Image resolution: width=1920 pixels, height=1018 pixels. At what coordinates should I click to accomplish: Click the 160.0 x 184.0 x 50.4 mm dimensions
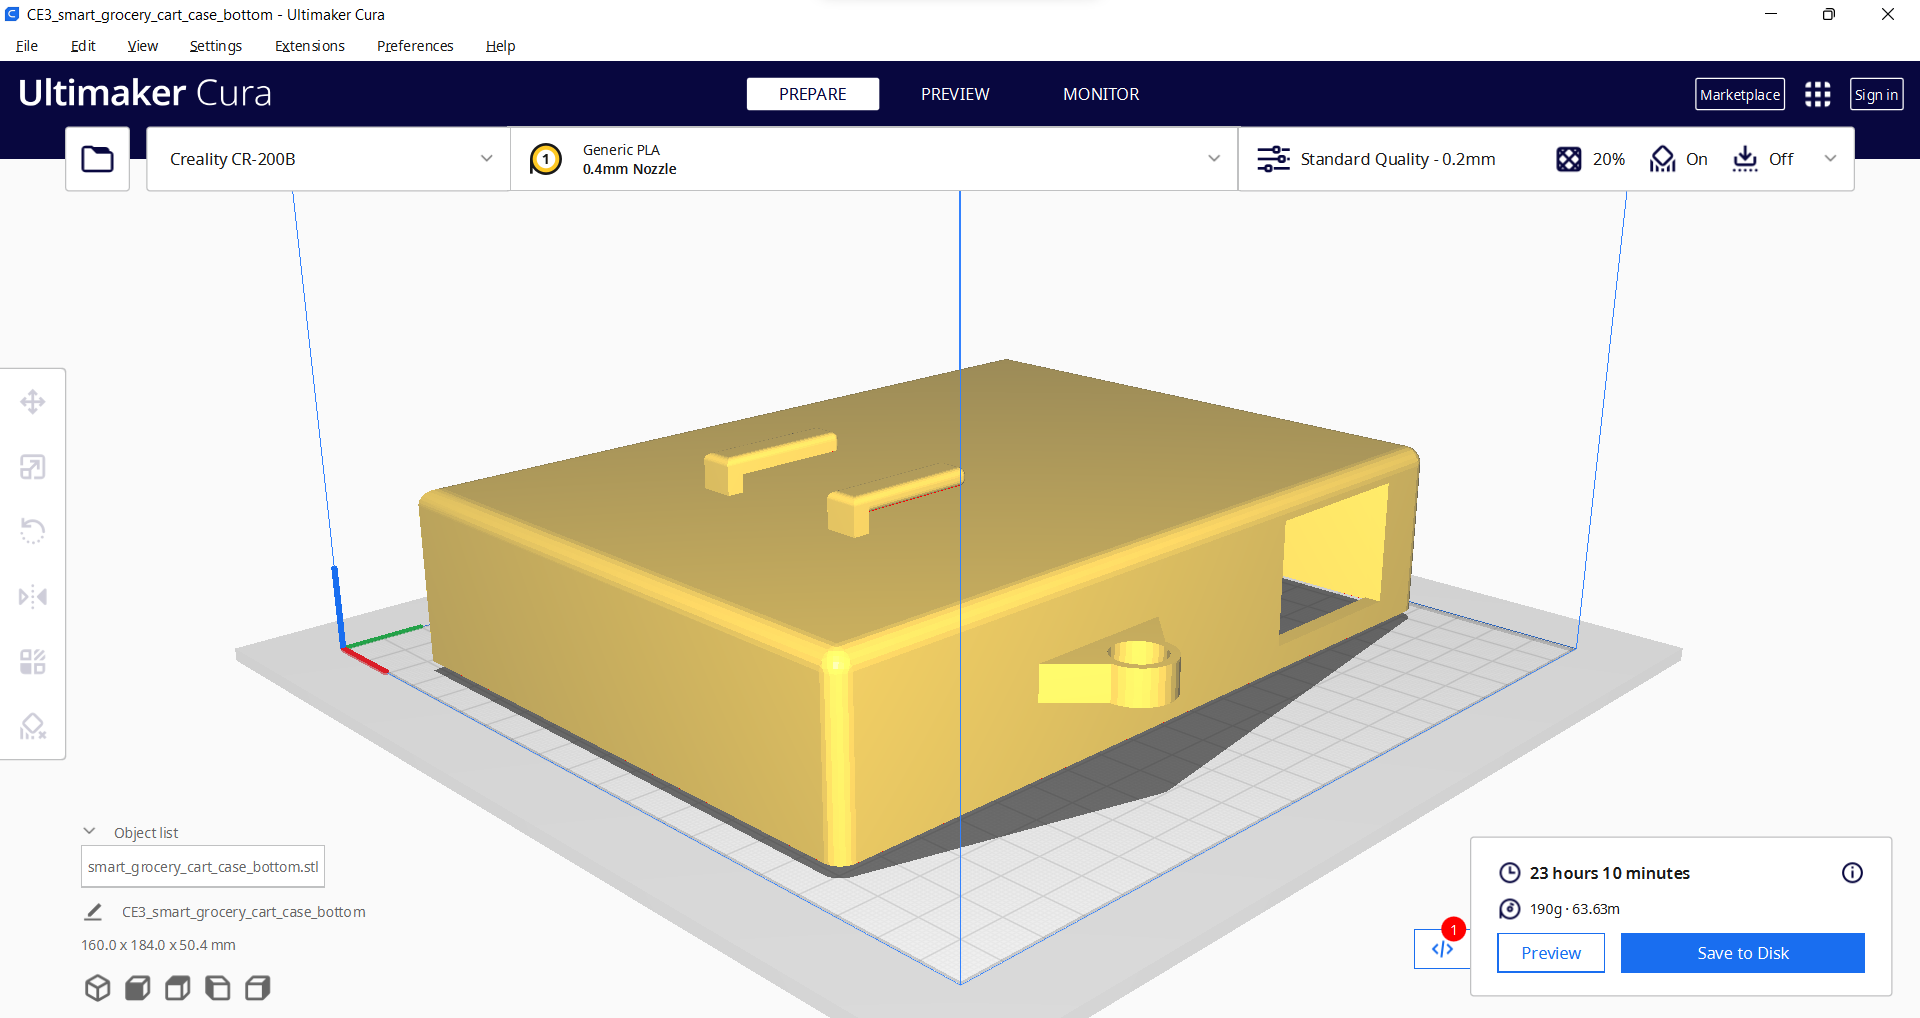coord(158,945)
